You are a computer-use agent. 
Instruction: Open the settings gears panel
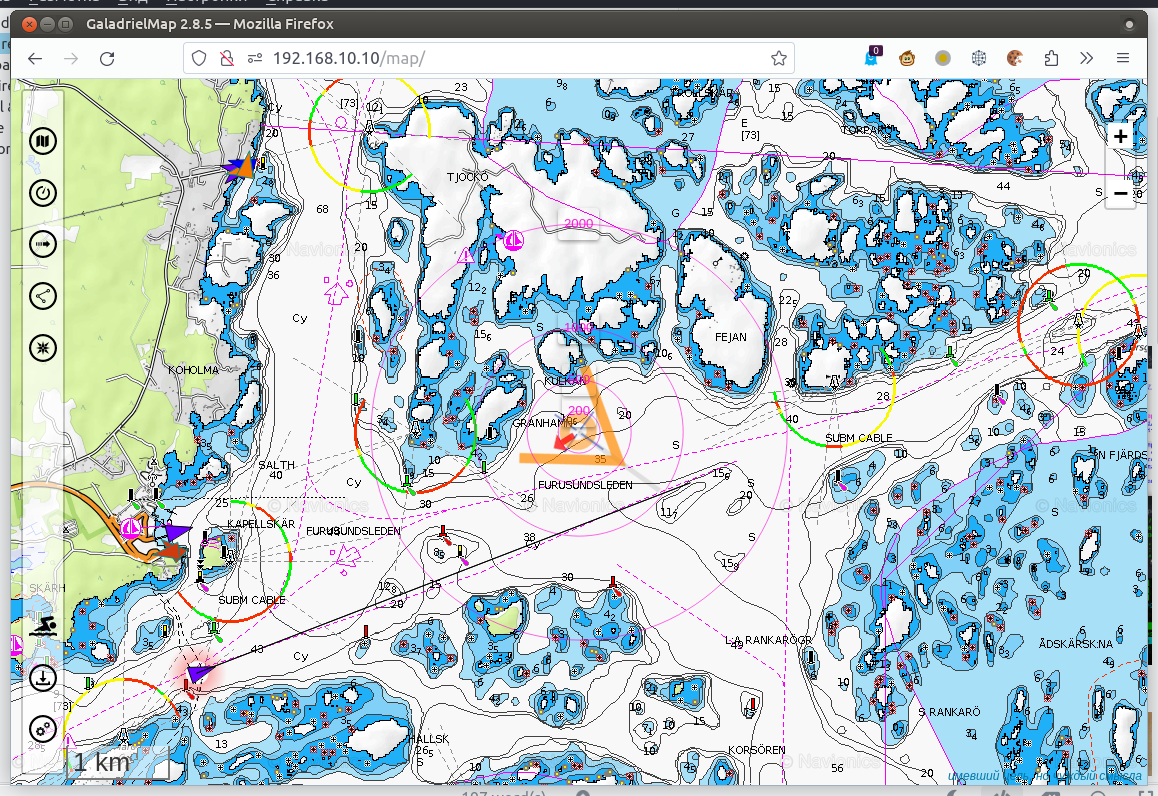43,729
